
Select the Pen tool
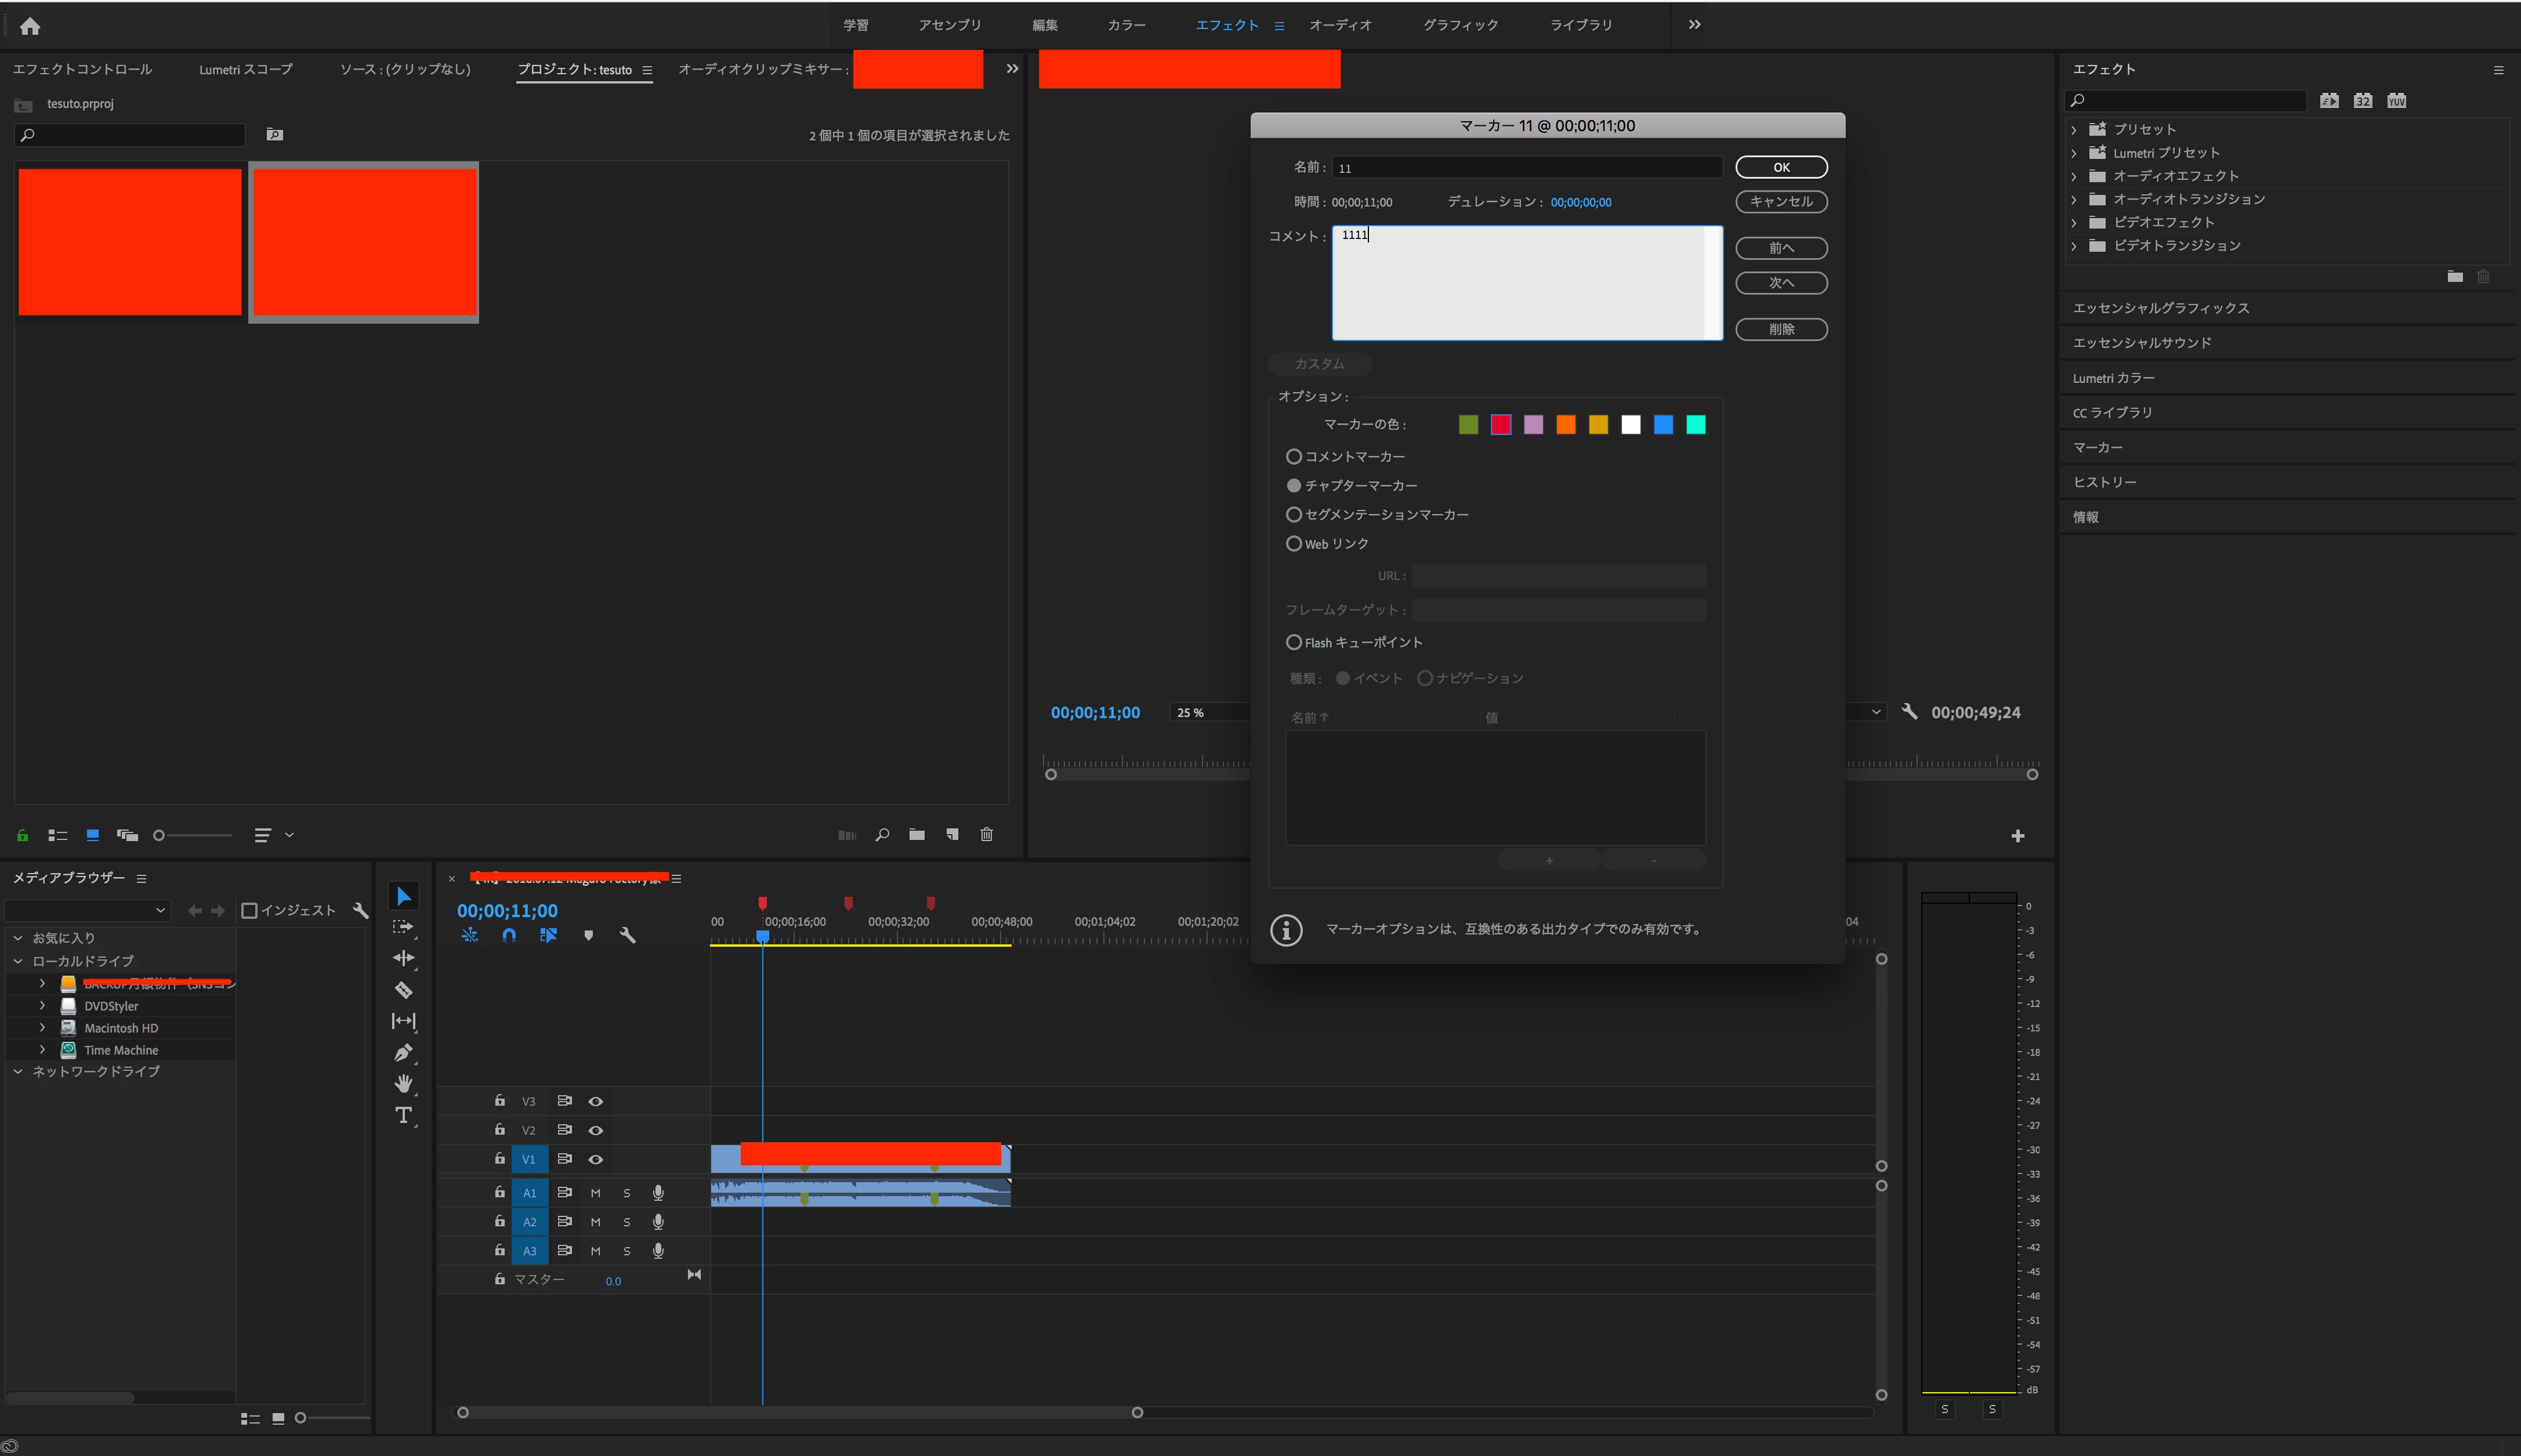tap(403, 1052)
